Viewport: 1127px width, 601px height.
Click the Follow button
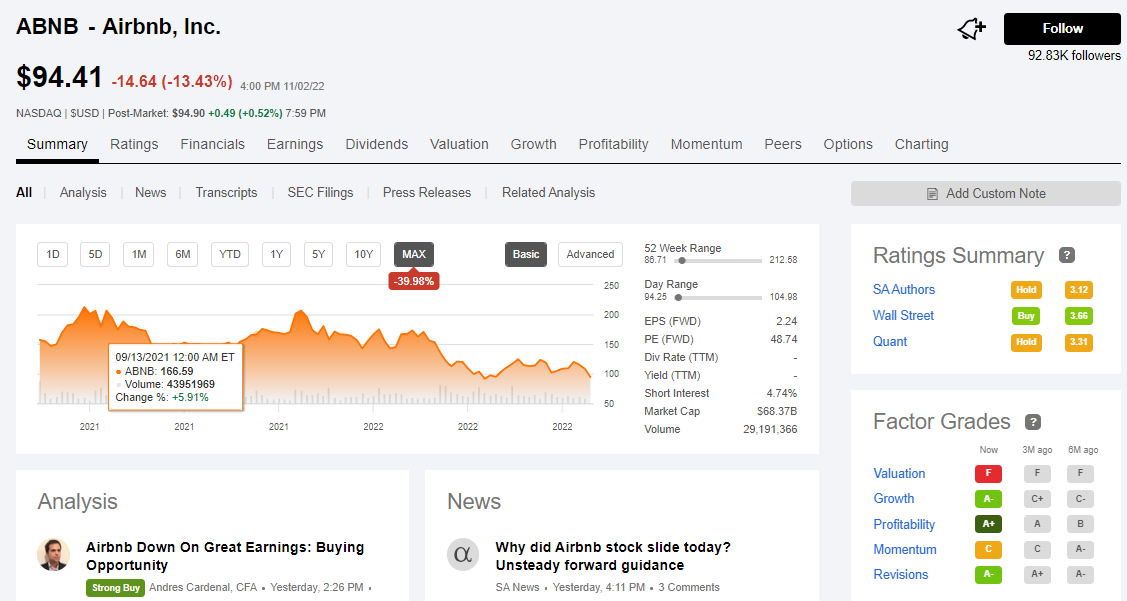coord(1062,29)
